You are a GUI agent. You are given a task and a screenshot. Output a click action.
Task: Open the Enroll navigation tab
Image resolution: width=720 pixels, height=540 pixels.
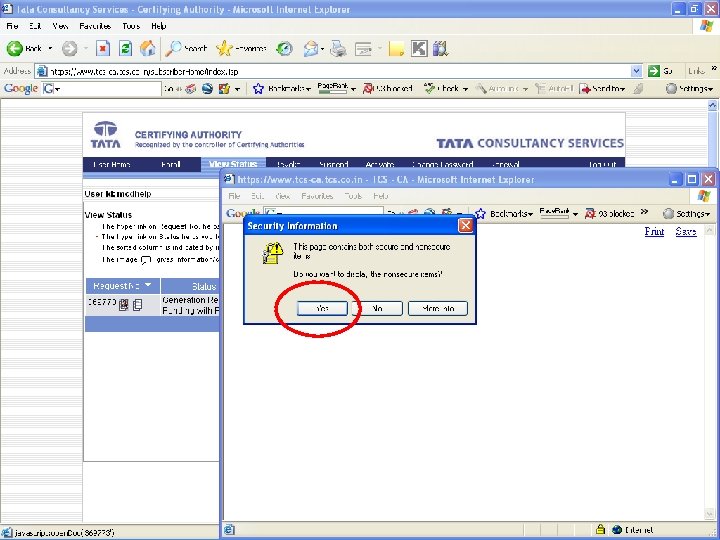[171, 164]
